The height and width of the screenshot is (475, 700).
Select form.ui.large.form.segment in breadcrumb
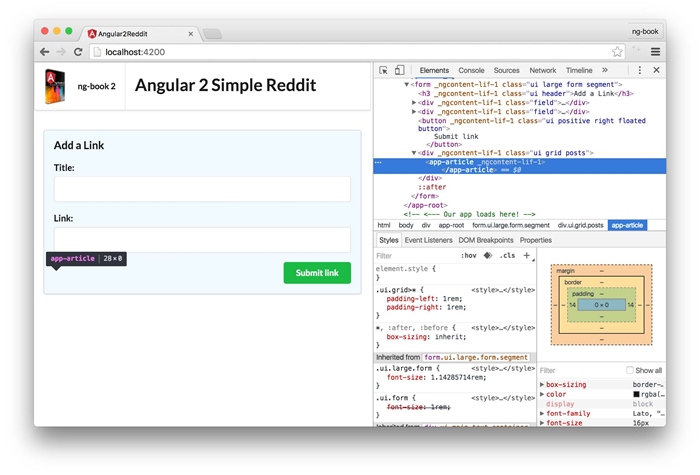(x=511, y=225)
